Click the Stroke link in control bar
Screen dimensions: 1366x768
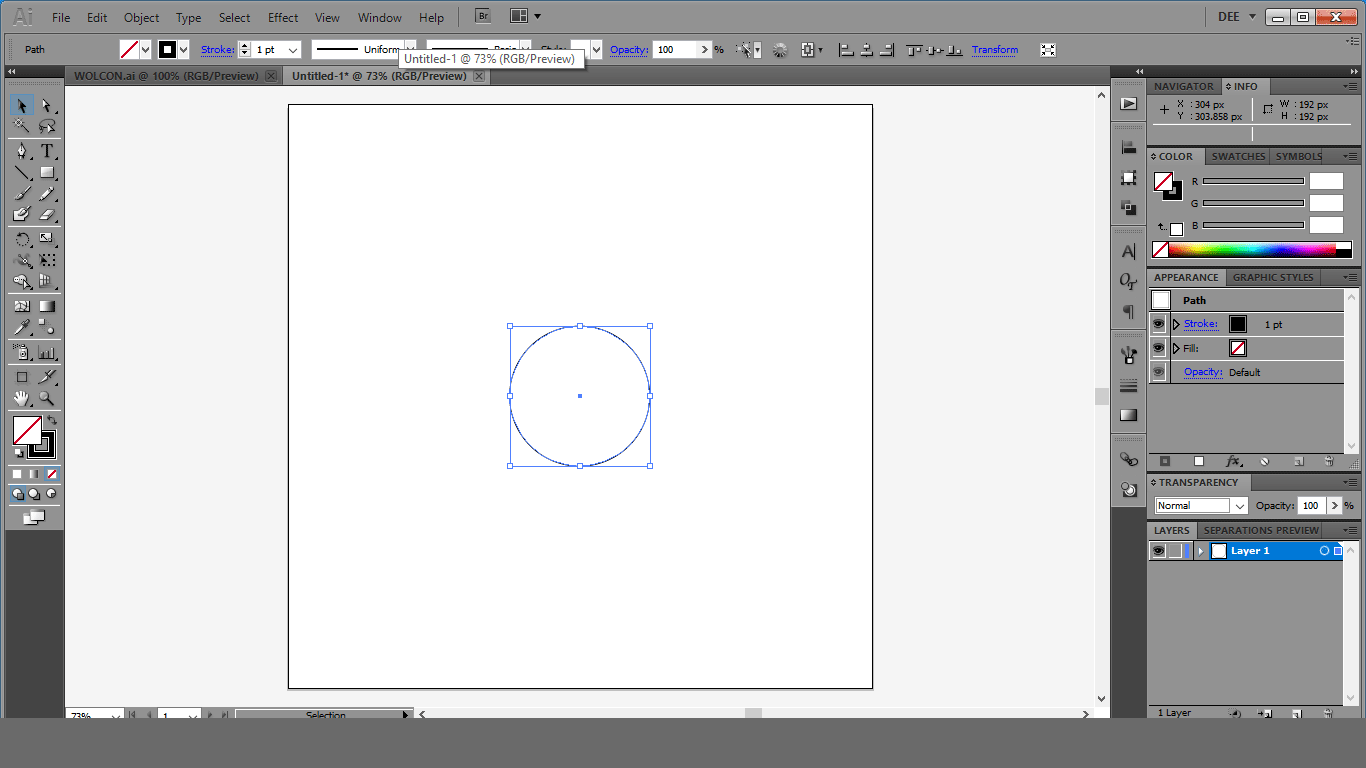pyautogui.click(x=217, y=50)
